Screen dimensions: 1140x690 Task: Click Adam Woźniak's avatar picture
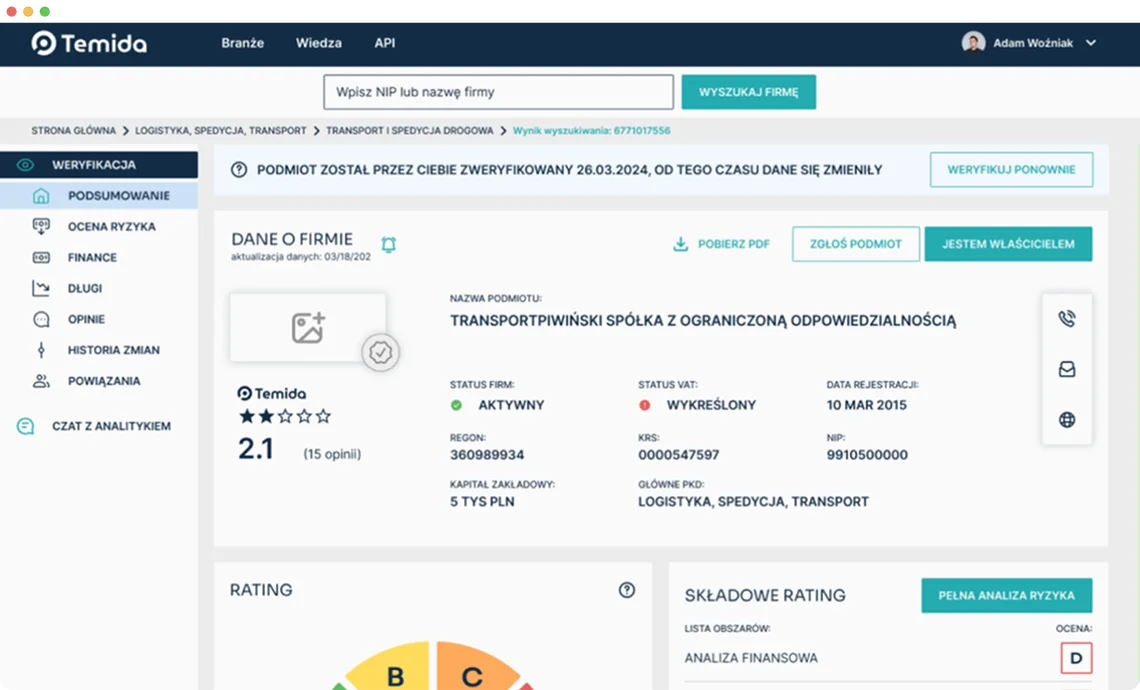[x=974, y=43]
